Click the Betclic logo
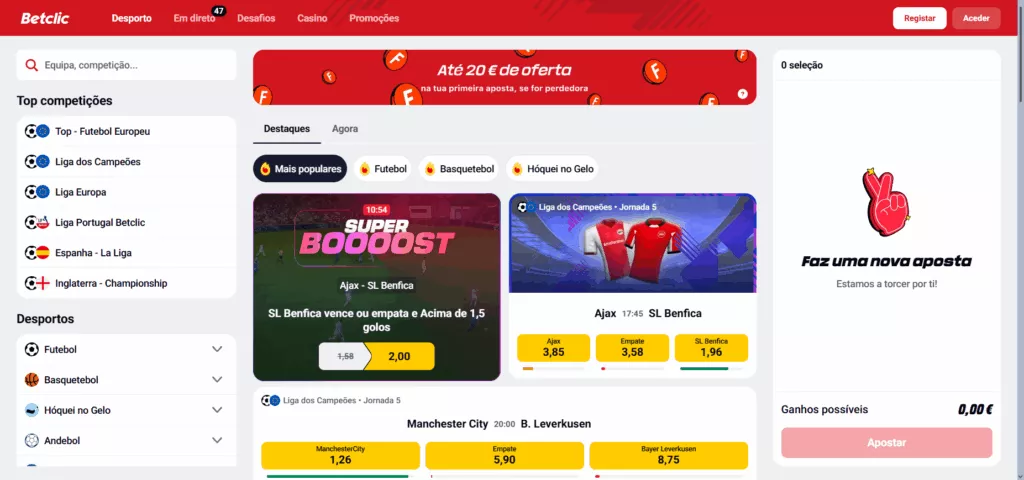Screen dimensions: 1024x480 coord(45,18)
